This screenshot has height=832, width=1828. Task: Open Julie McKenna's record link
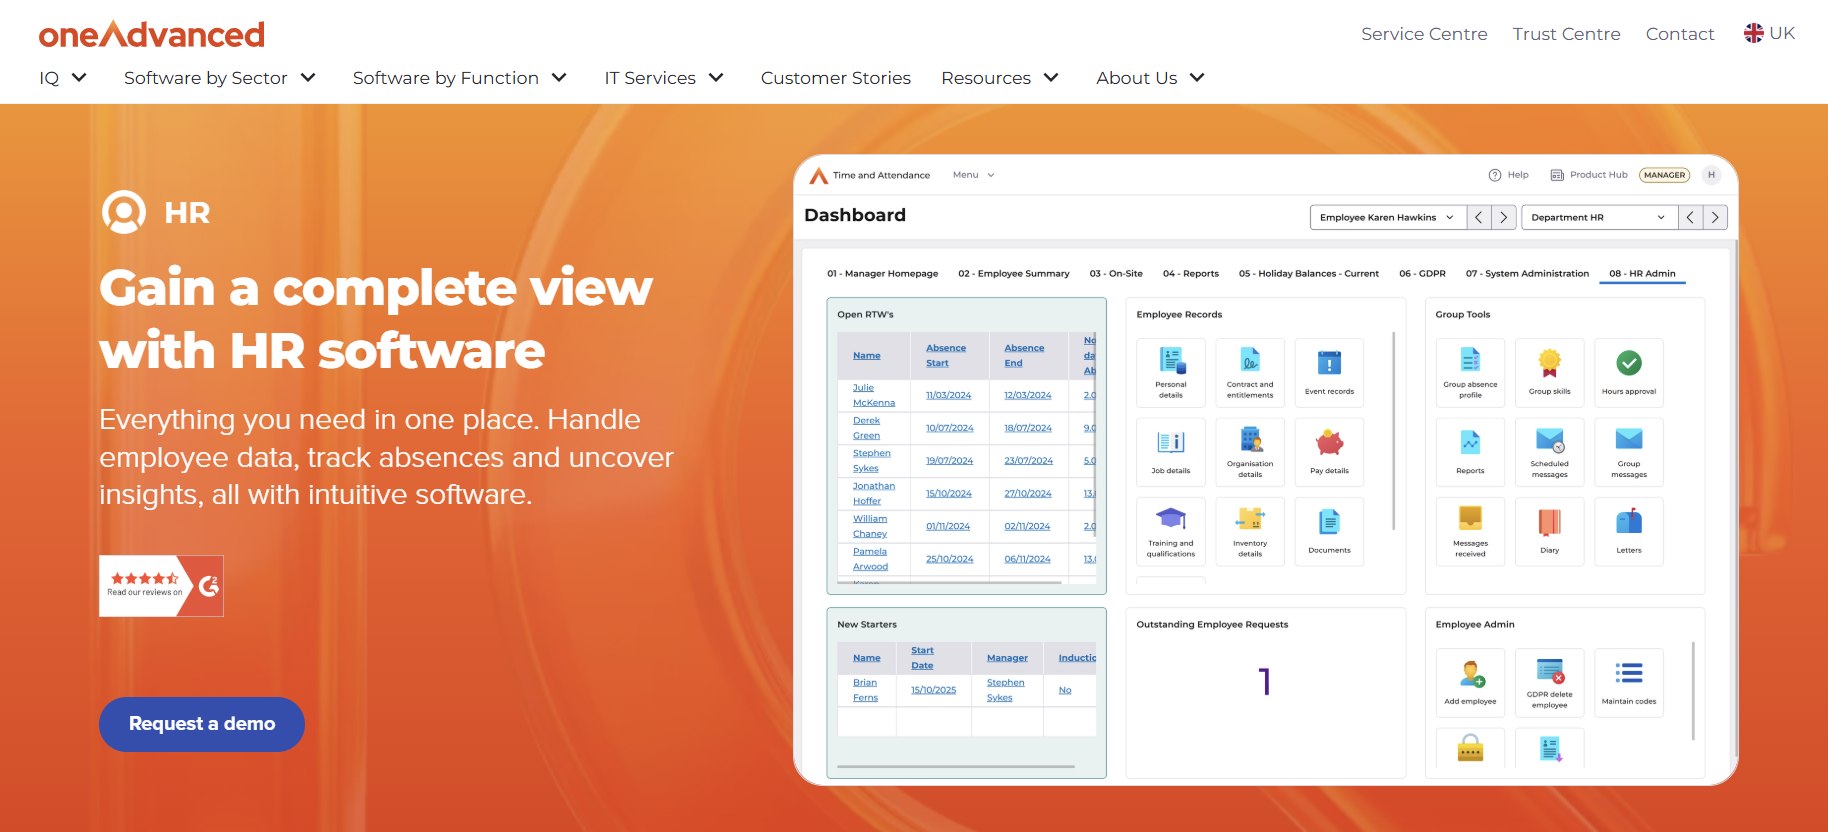coord(874,395)
